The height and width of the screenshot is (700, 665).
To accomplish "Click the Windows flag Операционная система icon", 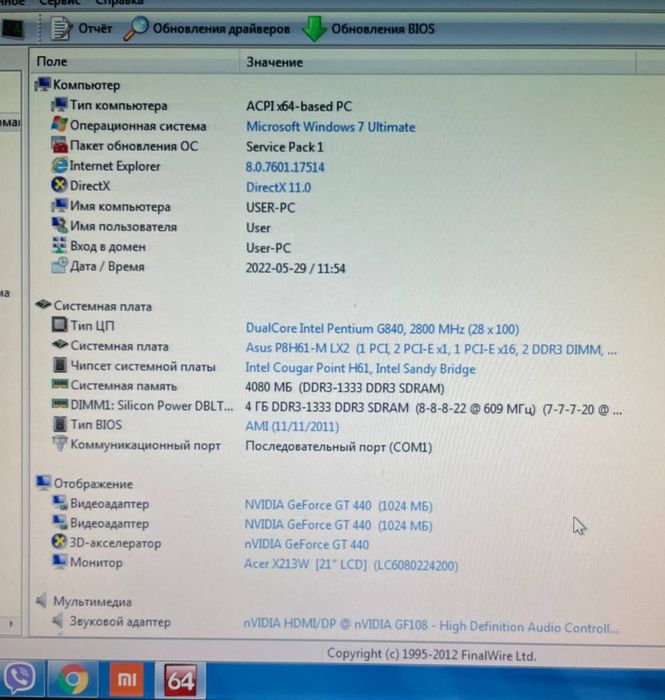I will click(x=59, y=125).
